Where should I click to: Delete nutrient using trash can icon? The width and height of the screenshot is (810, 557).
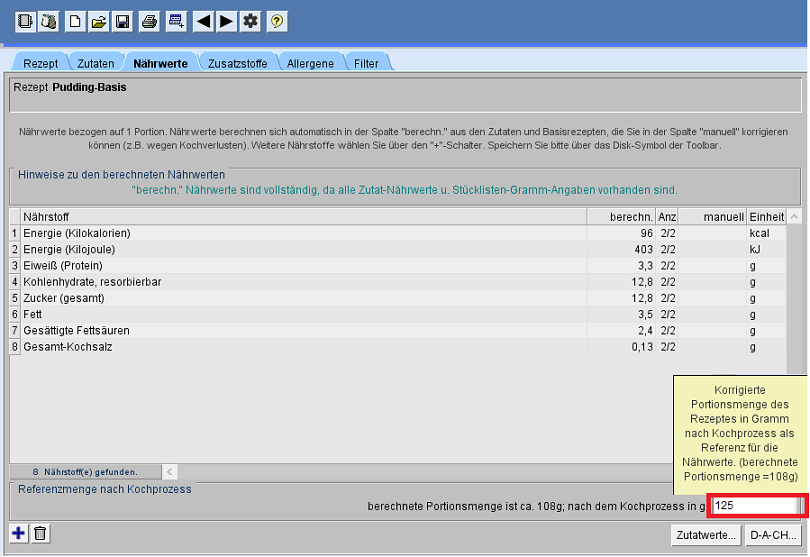[40, 534]
